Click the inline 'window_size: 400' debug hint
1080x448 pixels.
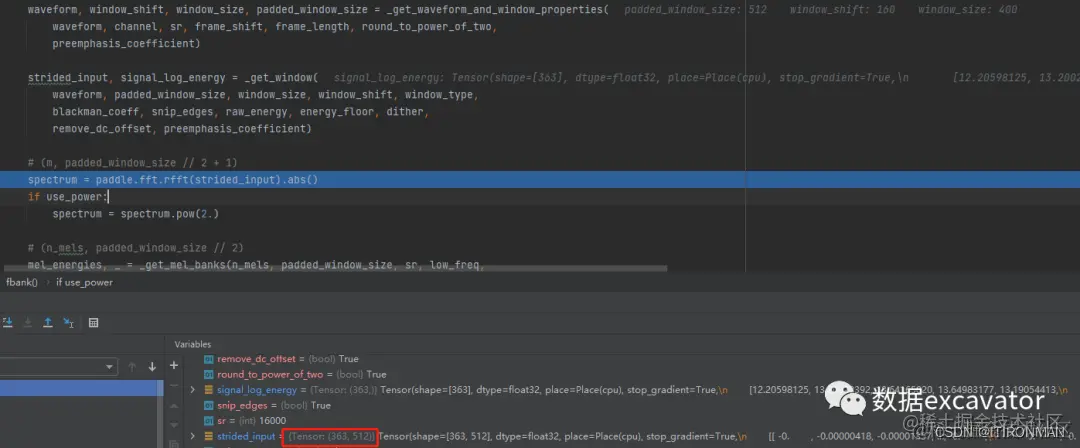tap(967, 10)
